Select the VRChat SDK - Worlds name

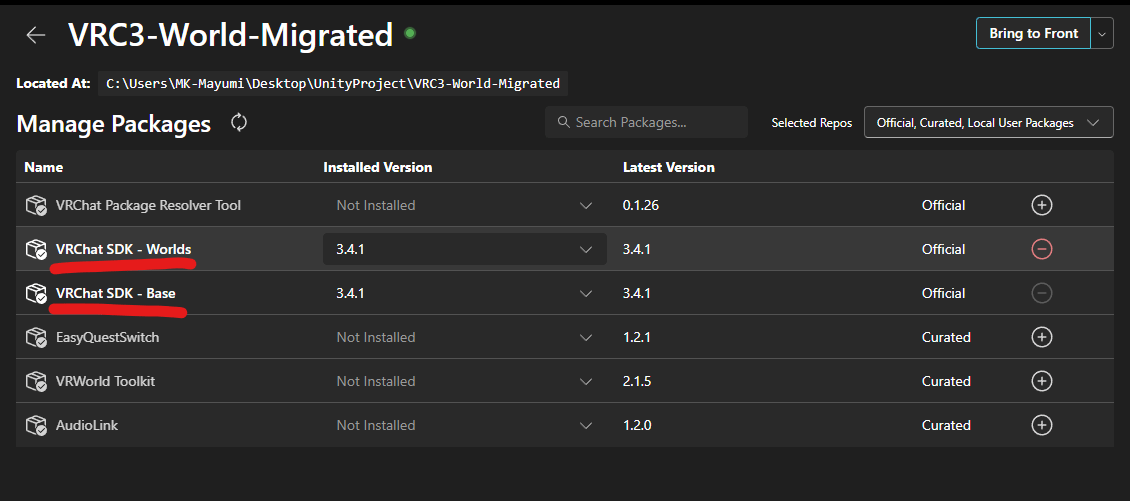point(123,249)
